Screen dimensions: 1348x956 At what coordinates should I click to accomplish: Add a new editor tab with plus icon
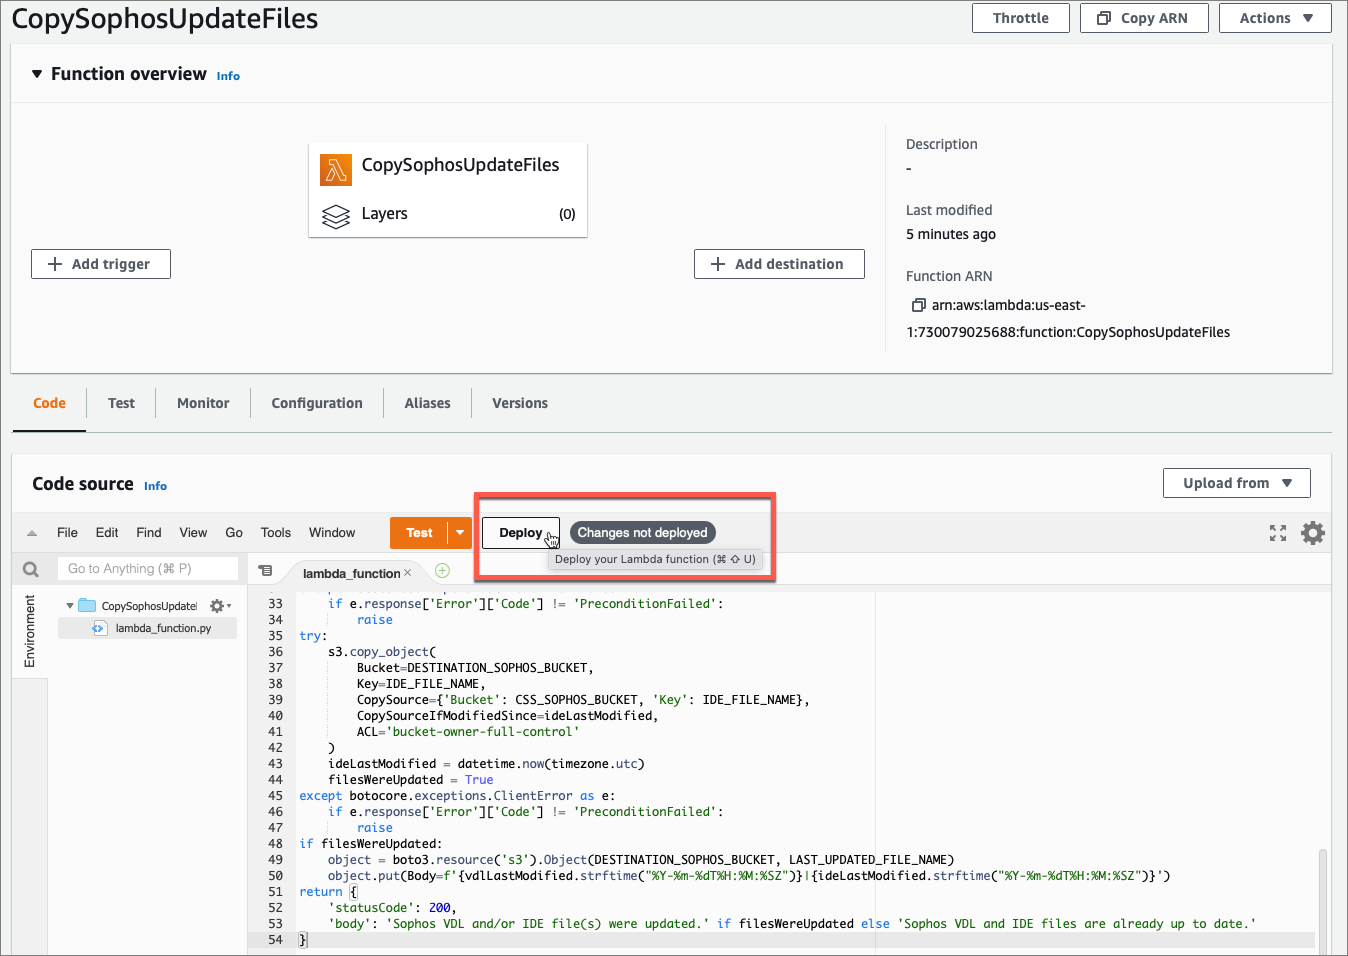pos(442,570)
